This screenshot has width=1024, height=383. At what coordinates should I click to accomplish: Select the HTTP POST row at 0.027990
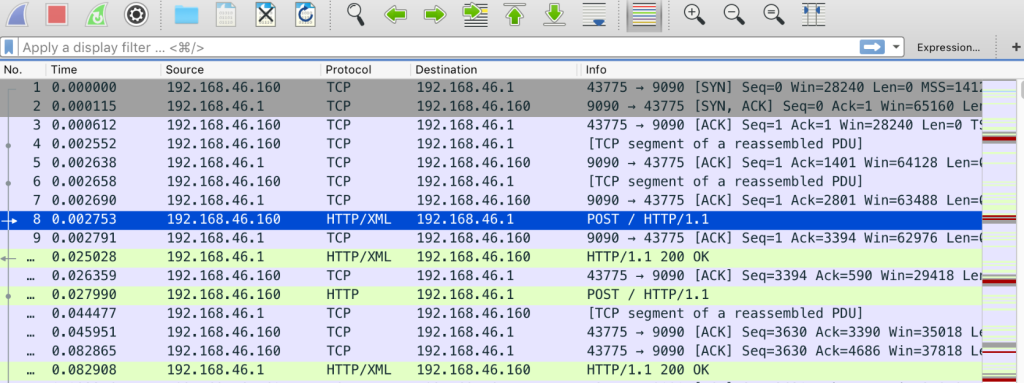pyautogui.click(x=490, y=295)
